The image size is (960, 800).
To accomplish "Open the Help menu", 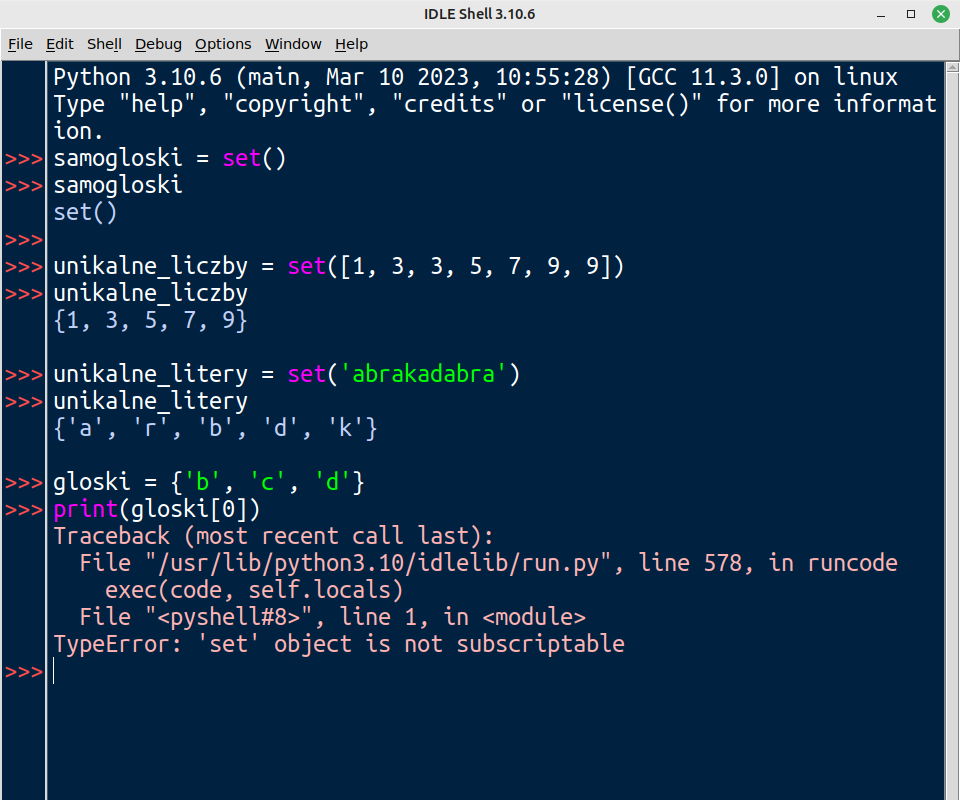I will (351, 44).
